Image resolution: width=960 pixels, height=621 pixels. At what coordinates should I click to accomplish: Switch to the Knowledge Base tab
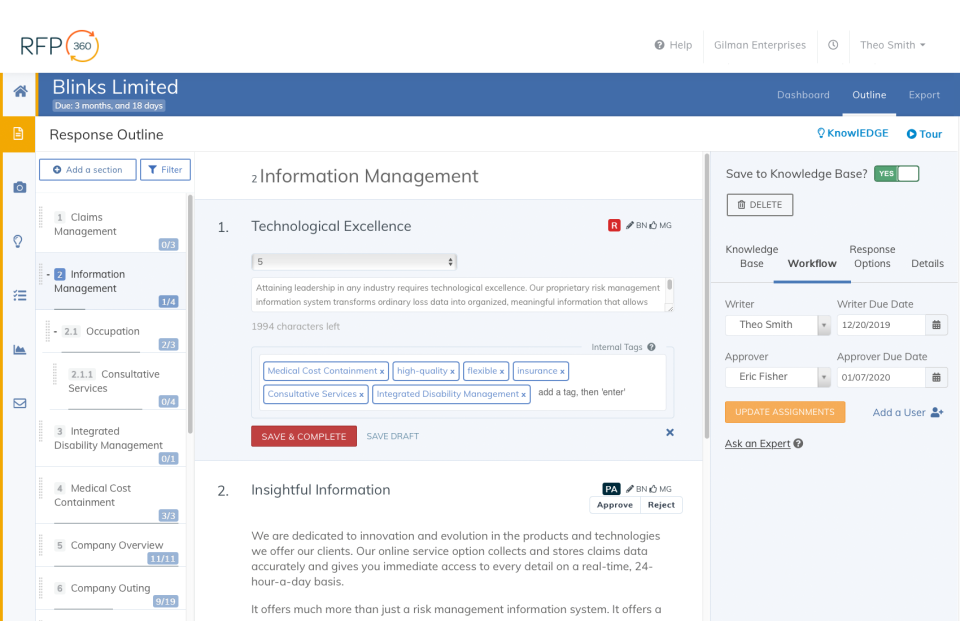(751, 256)
